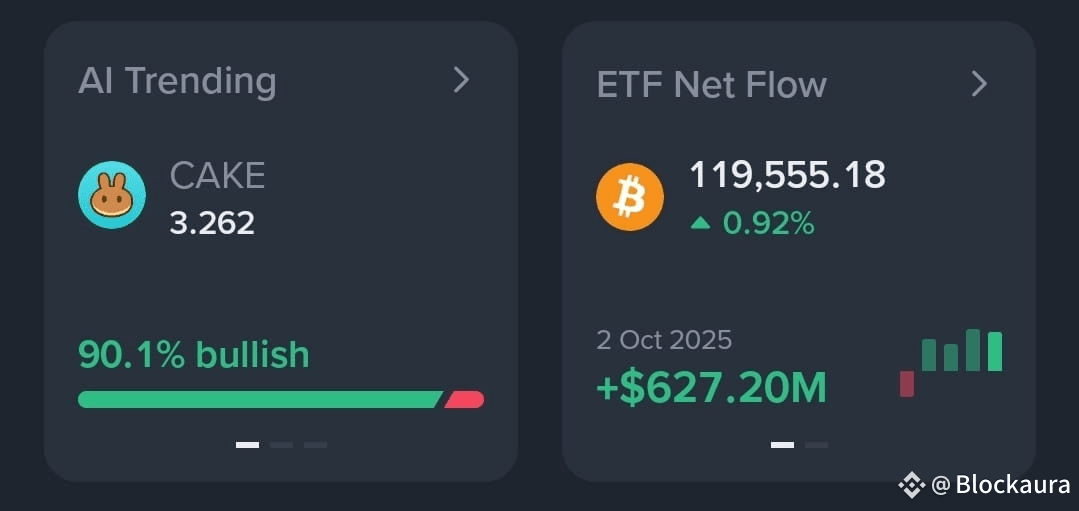Select the third page dot in AI Trending card
Viewport: 1079px width, 511px height.
(x=315, y=445)
